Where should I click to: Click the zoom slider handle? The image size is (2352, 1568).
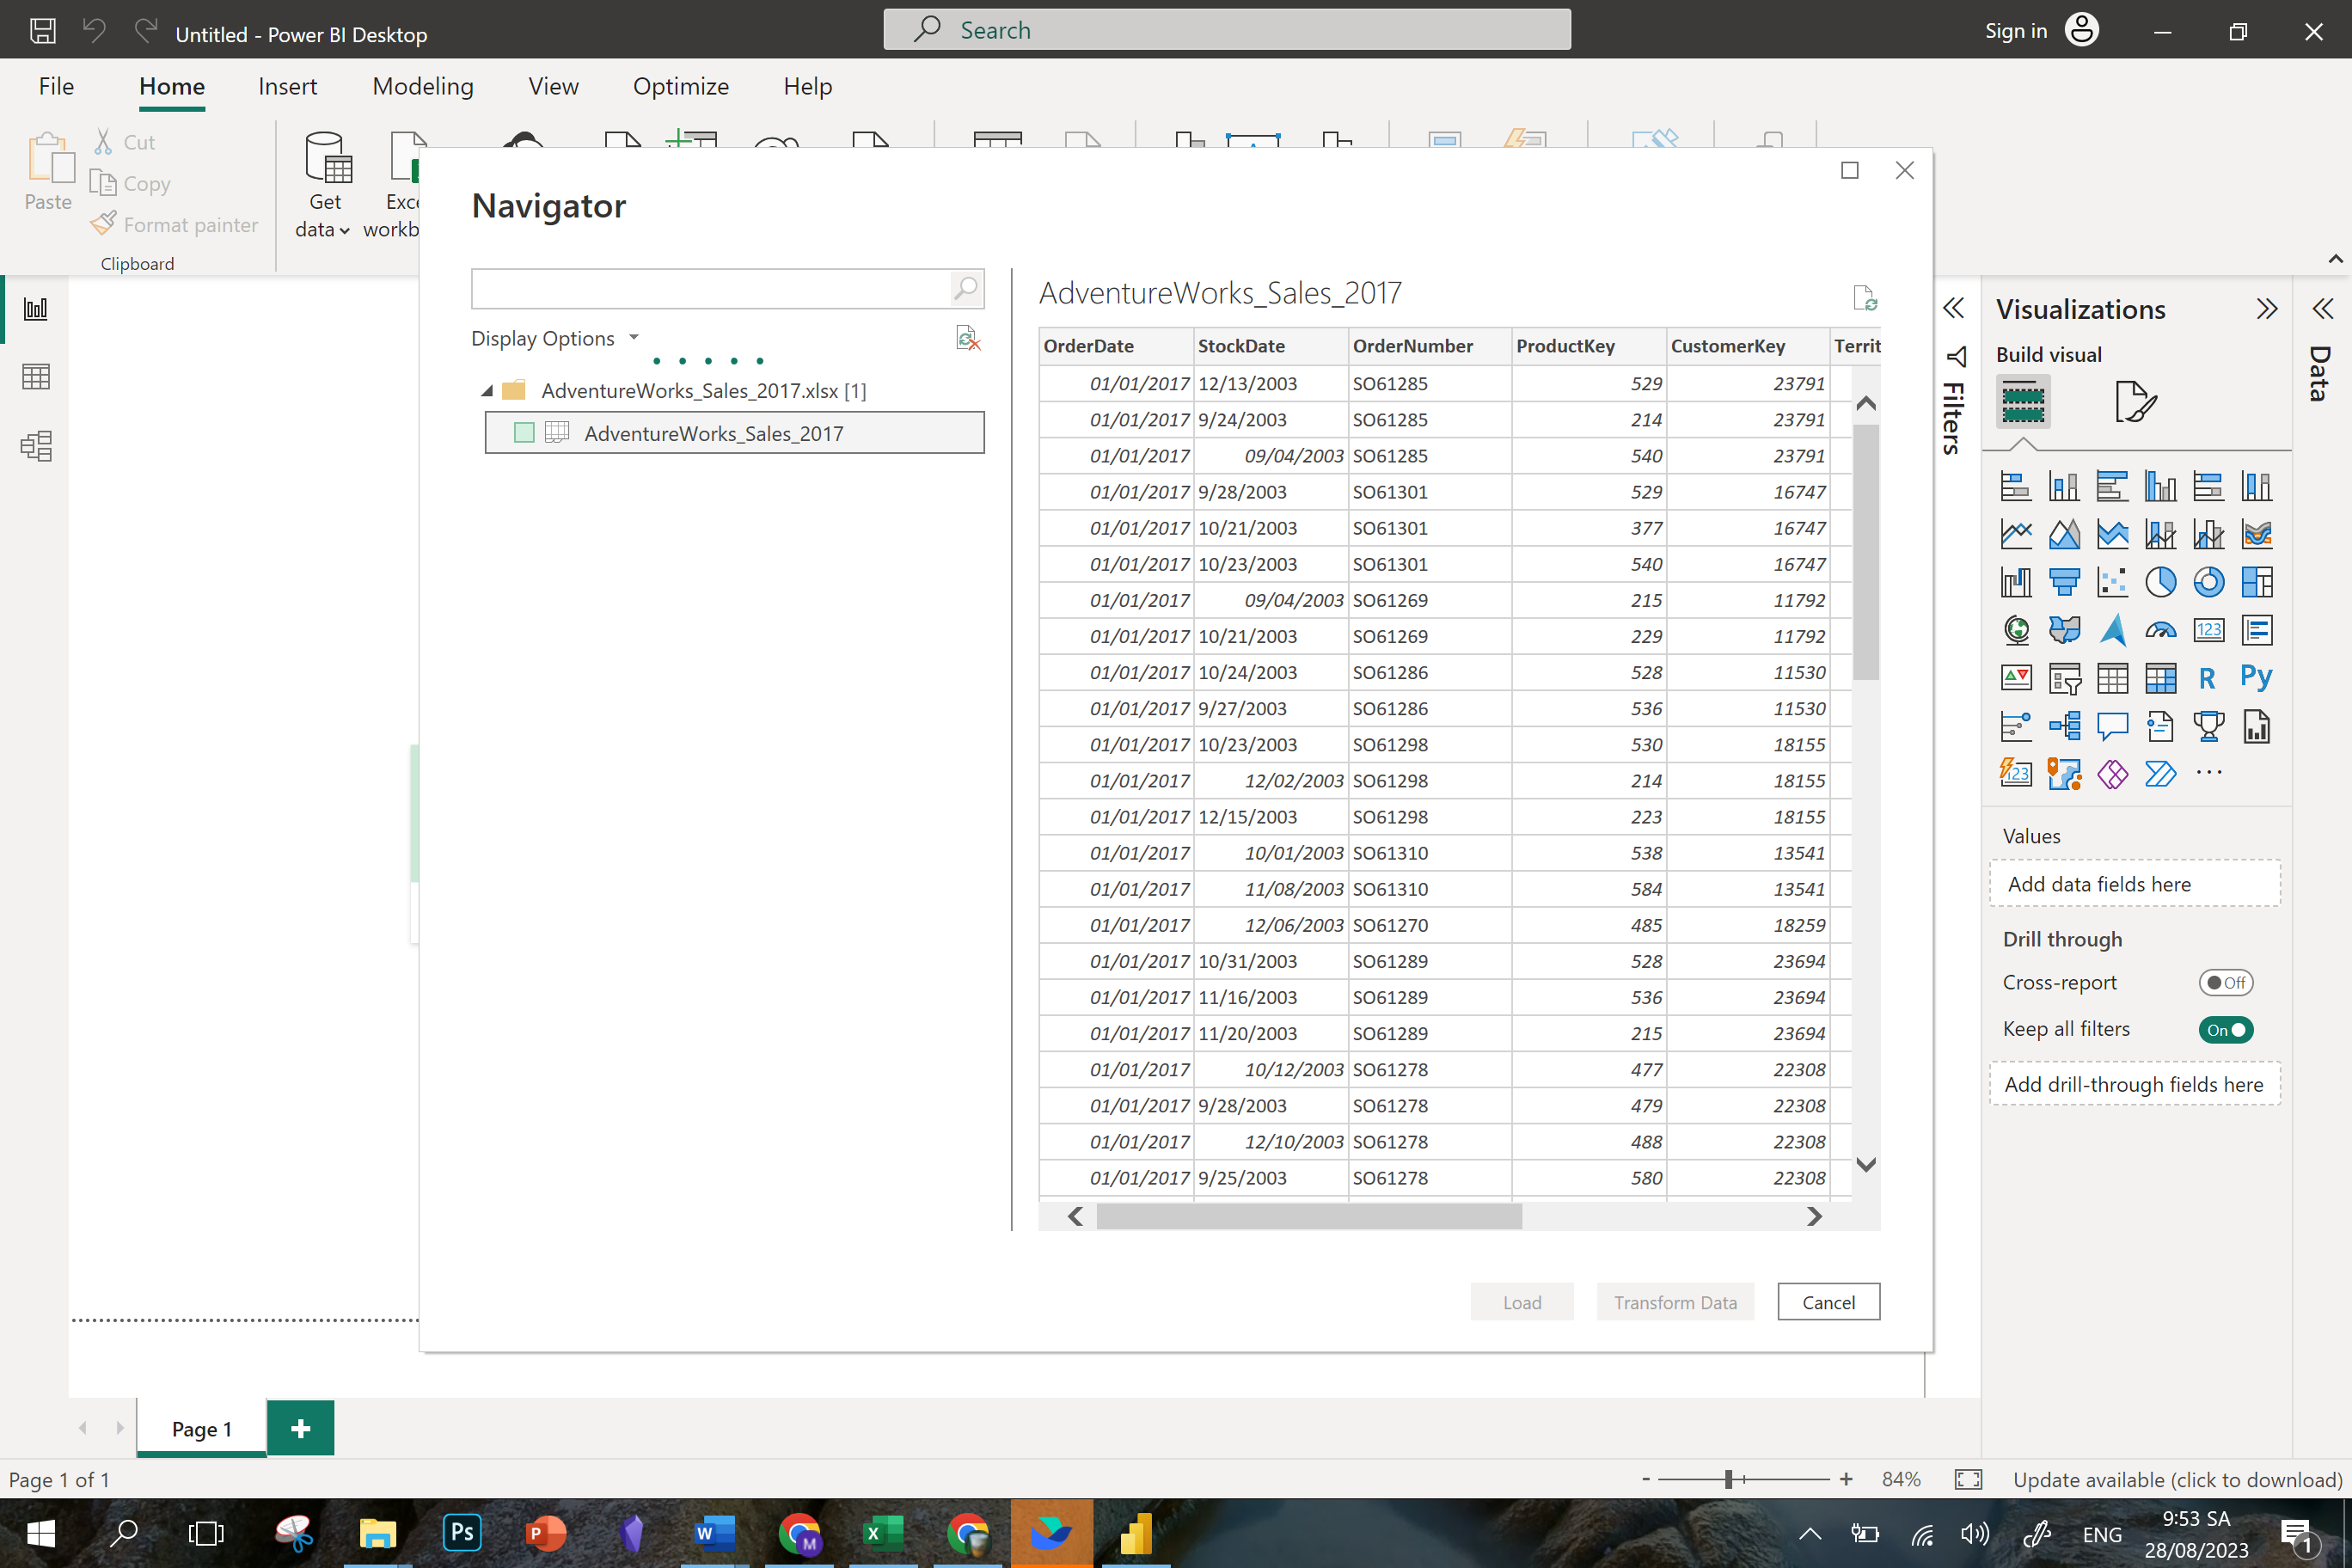1728,1479
